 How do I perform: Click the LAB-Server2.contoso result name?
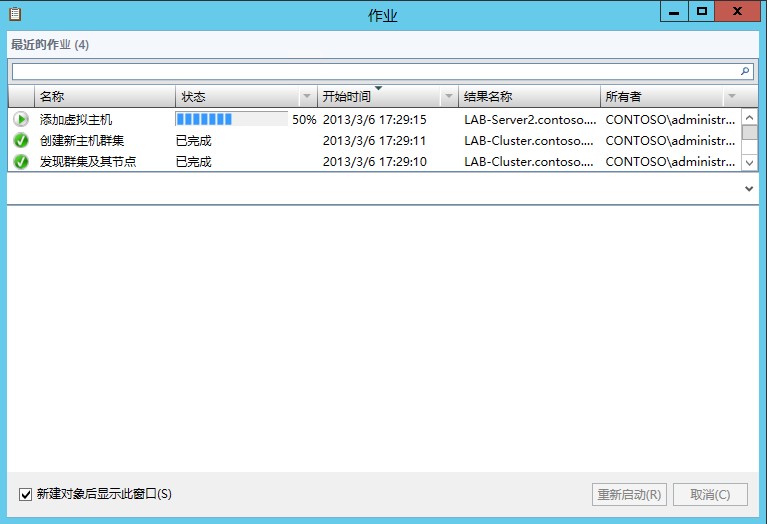(530, 119)
